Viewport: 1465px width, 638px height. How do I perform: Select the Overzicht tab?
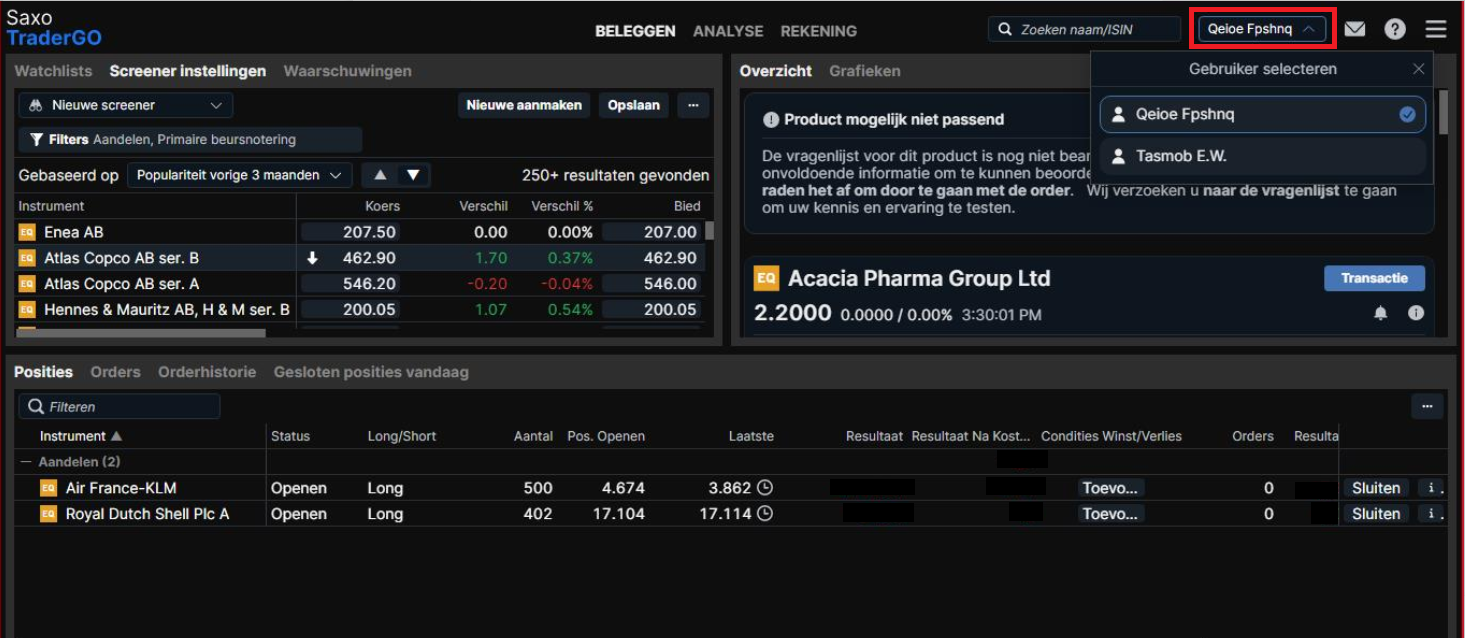776,71
